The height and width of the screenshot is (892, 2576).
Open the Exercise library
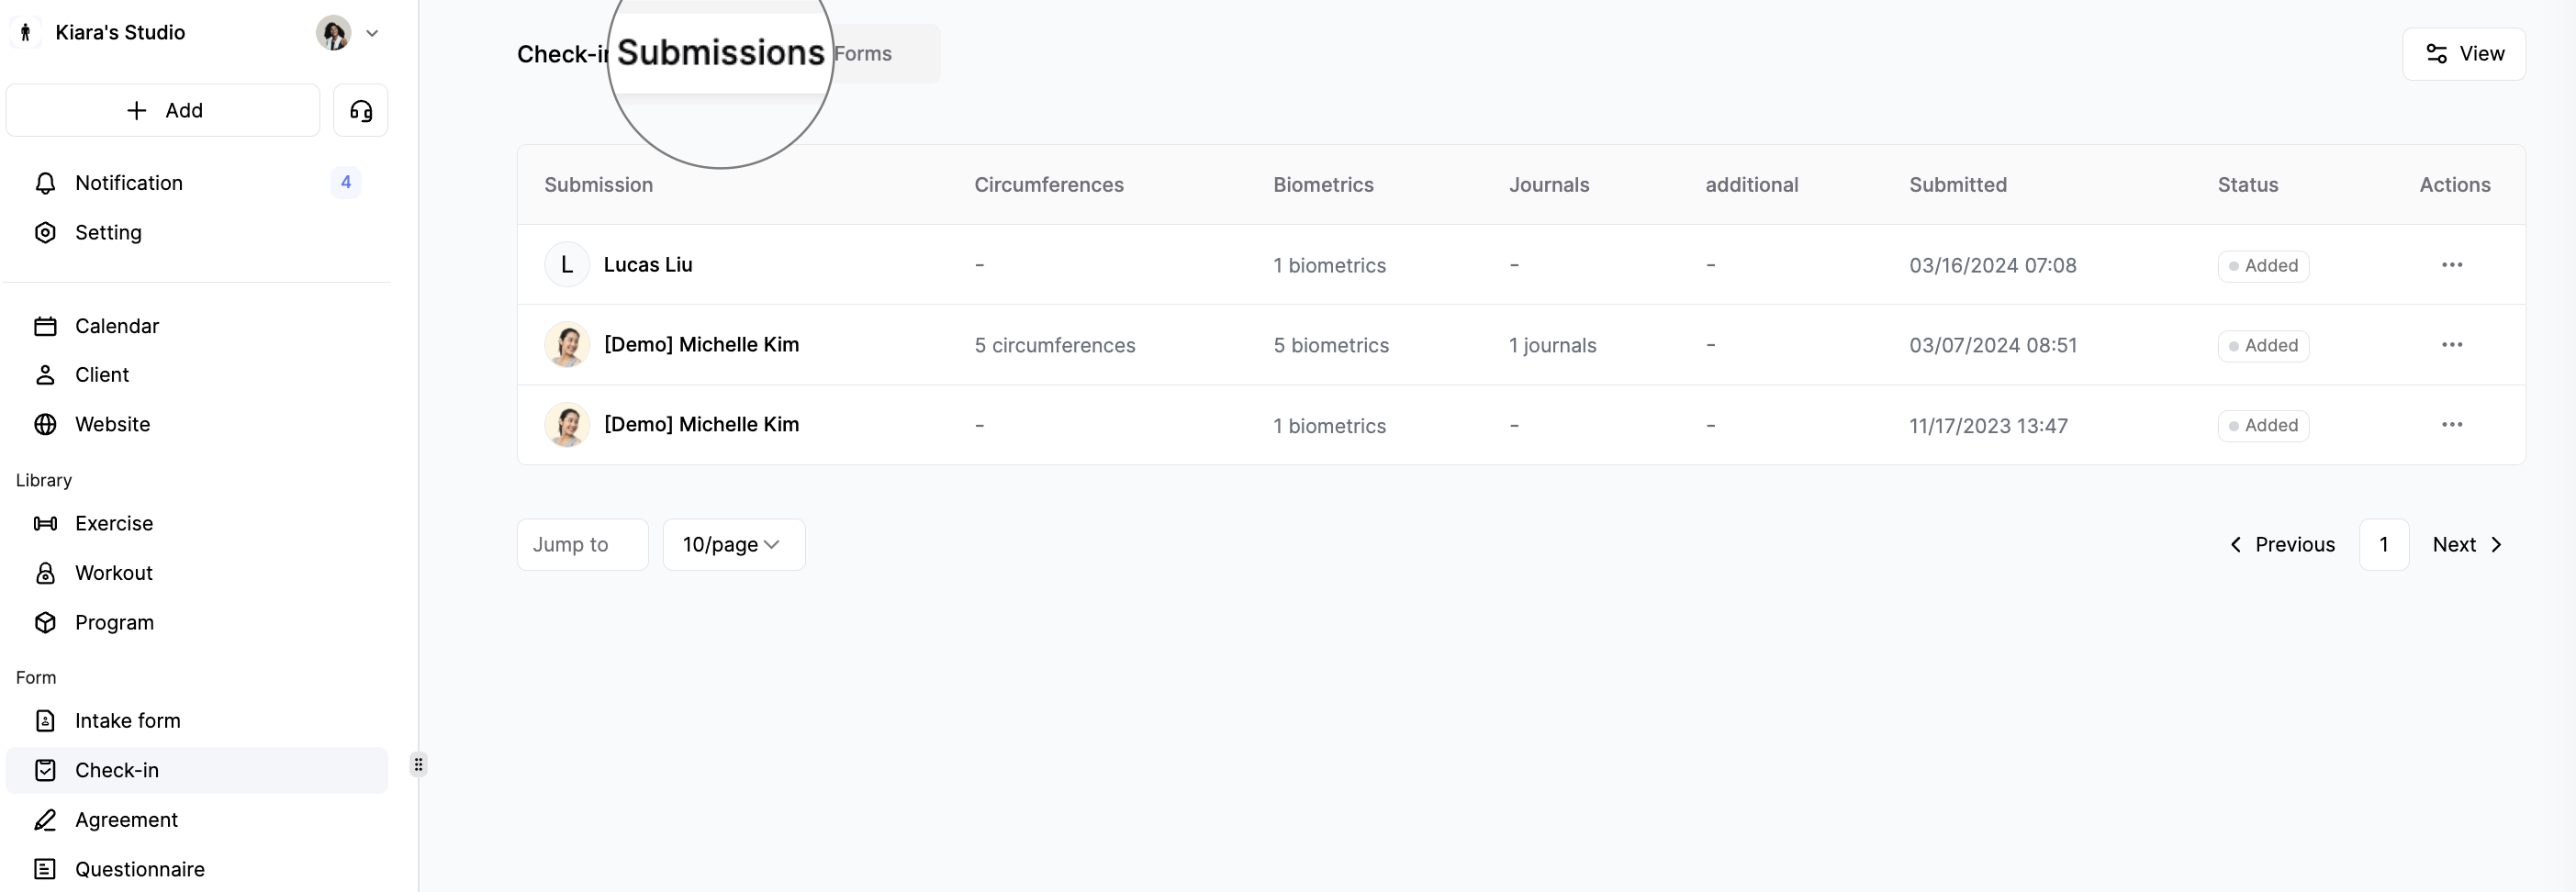pos(113,523)
